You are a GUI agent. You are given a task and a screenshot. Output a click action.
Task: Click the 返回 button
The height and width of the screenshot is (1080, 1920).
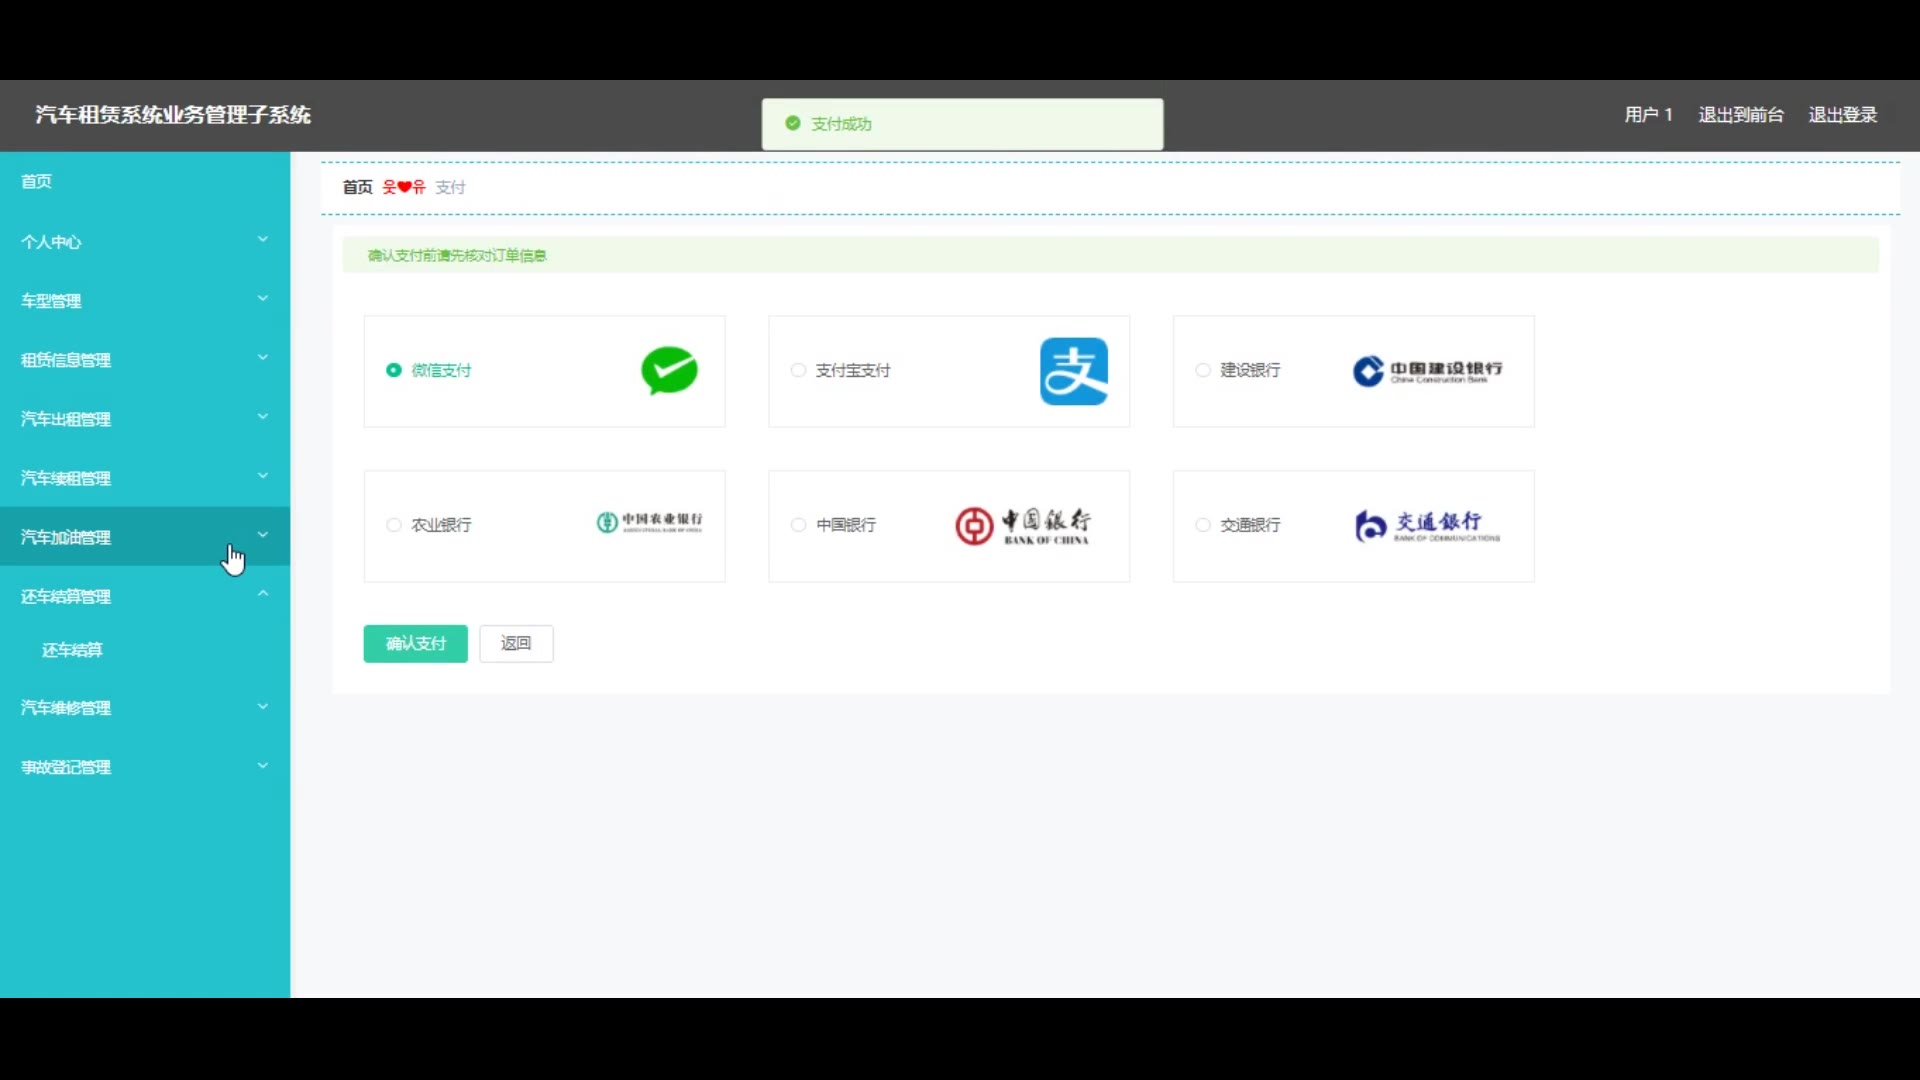click(x=516, y=643)
